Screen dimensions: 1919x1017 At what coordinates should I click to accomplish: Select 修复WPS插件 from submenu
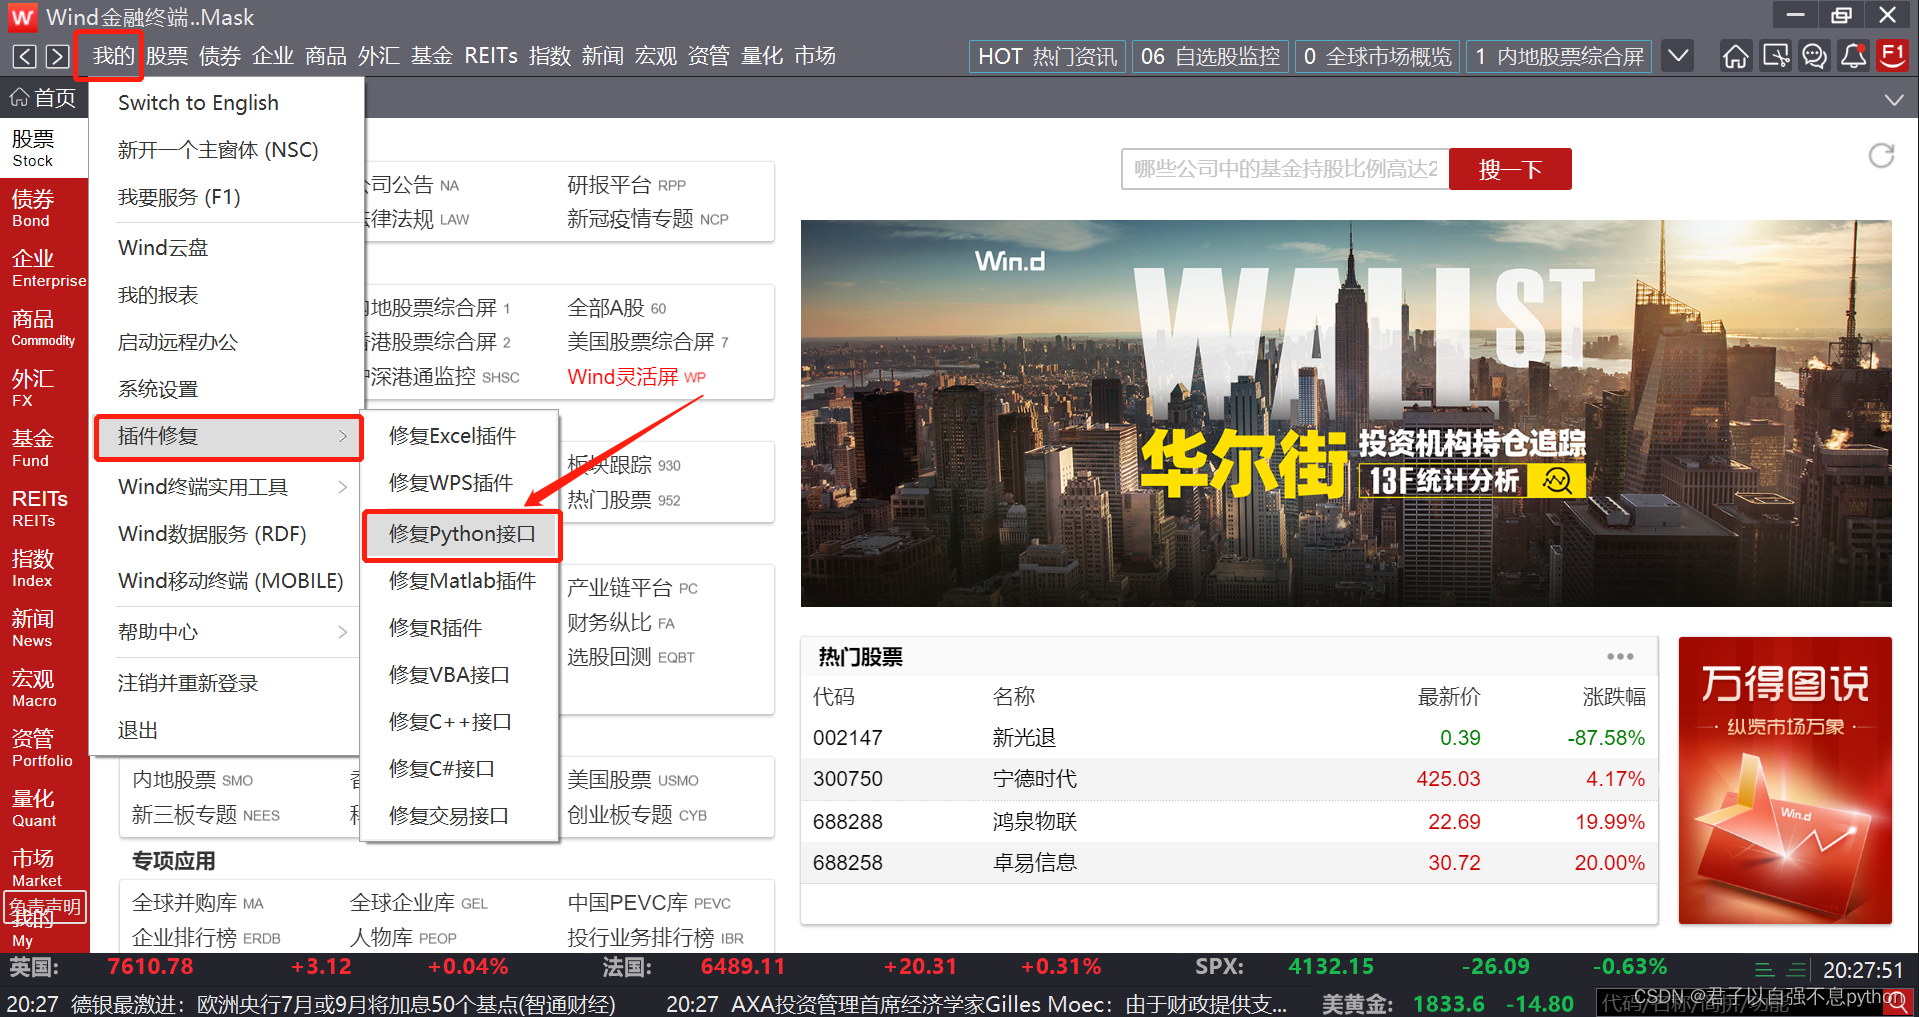(x=451, y=483)
